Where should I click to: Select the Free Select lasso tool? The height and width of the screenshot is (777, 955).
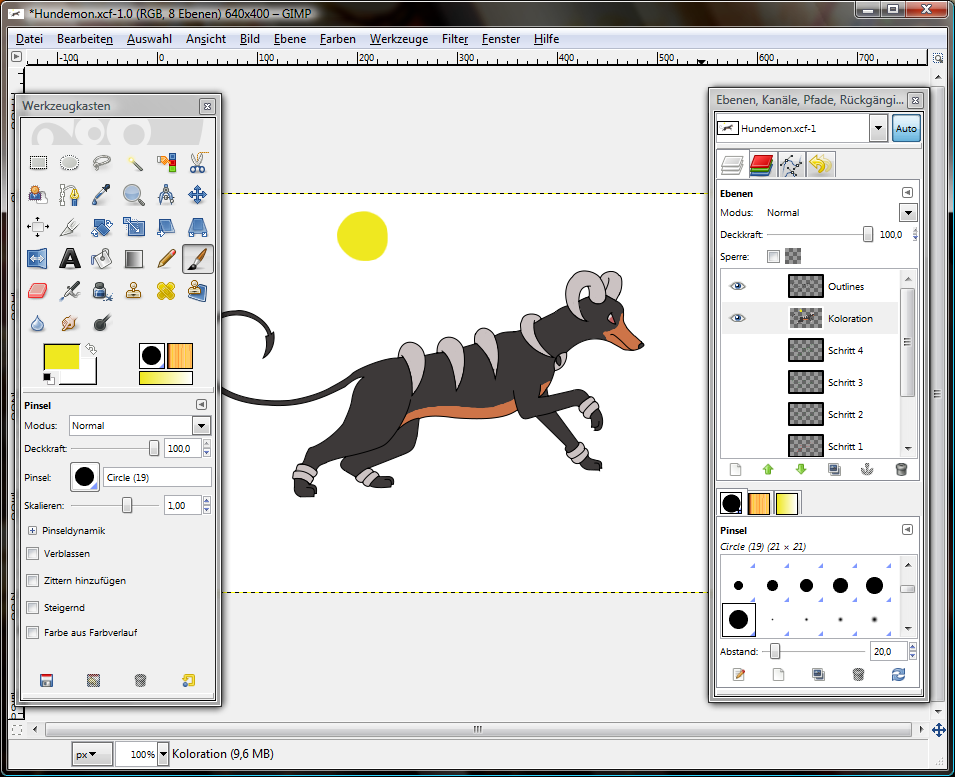point(102,163)
